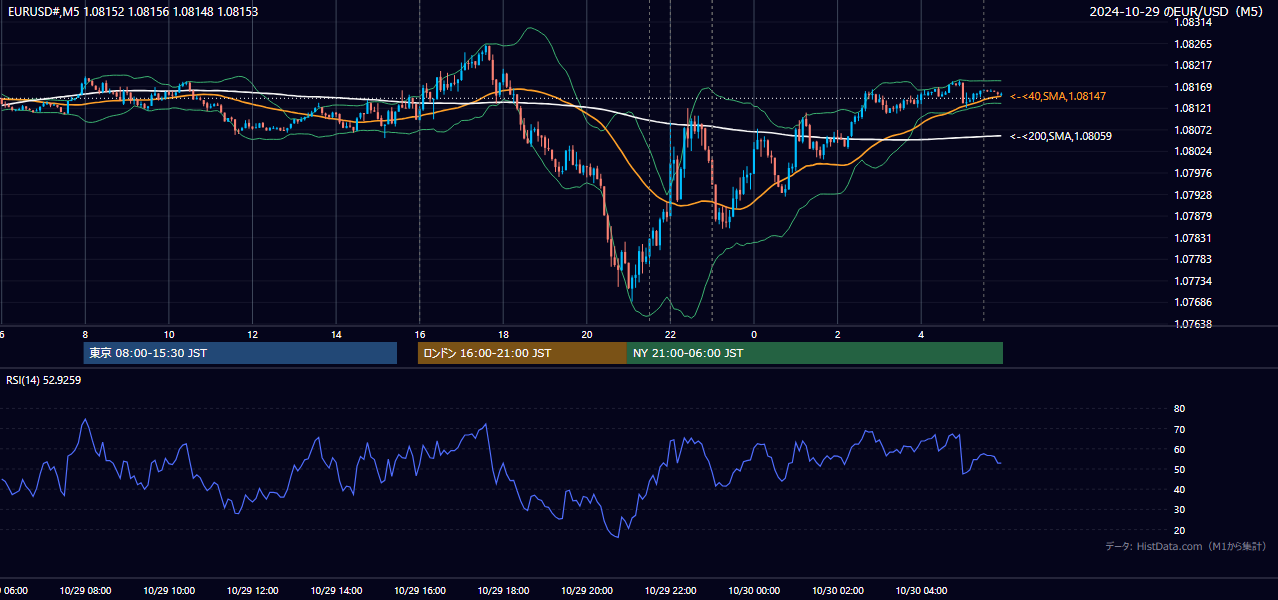
Task: Click price axis value 1.07879
Action: [1193, 216]
